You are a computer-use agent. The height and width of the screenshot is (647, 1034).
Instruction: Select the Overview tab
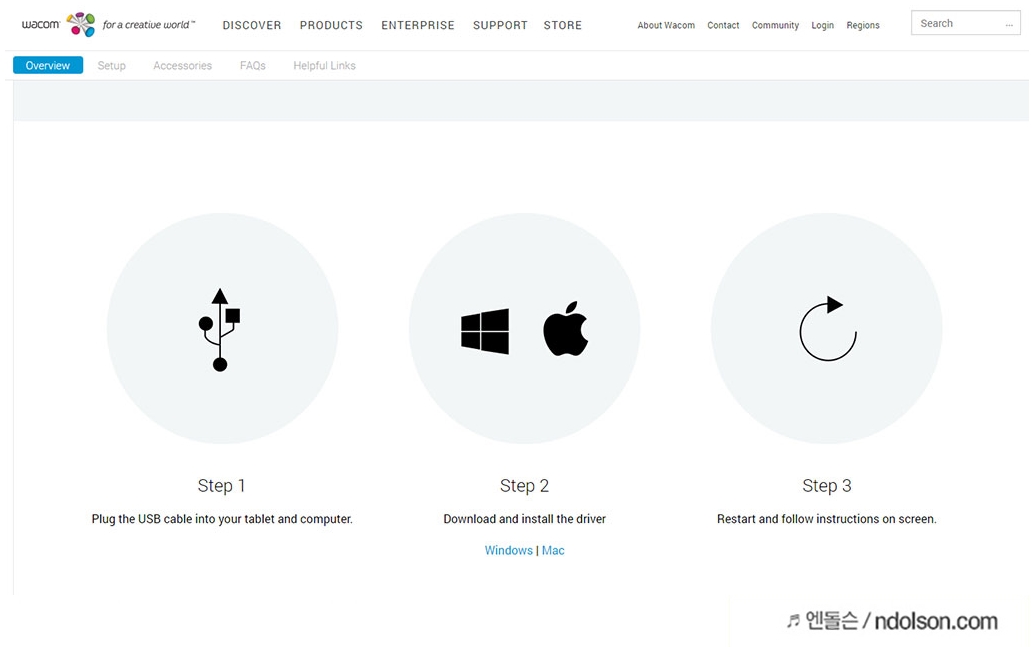pyautogui.click(x=47, y=65)
